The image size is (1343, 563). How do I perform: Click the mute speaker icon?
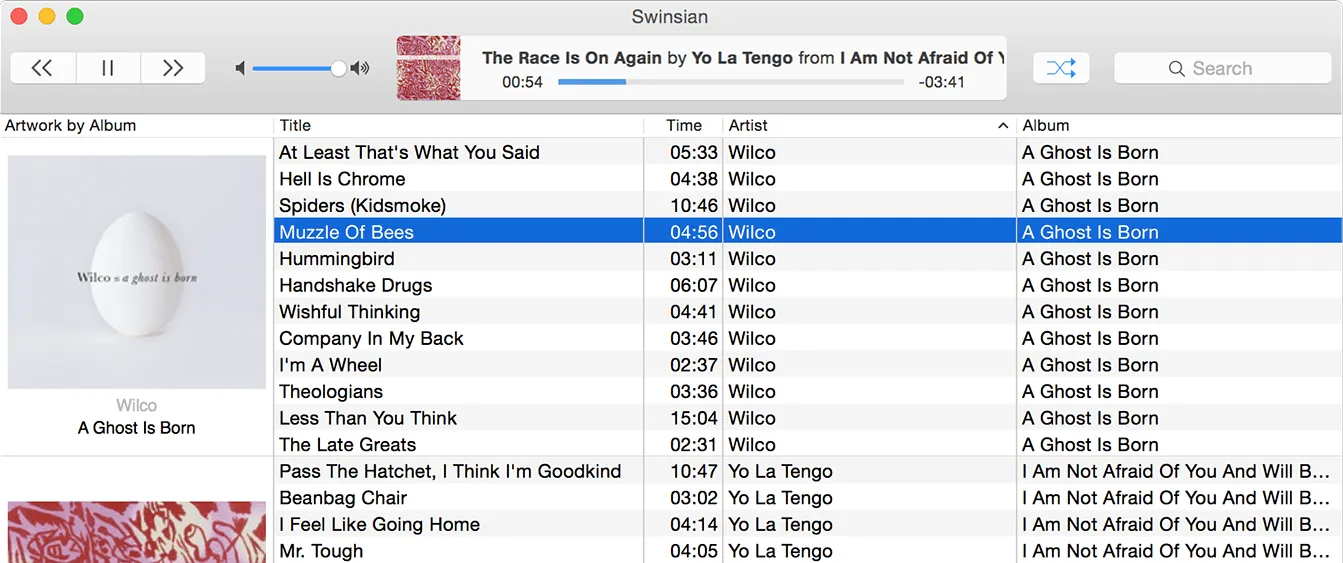coord(240,68)
